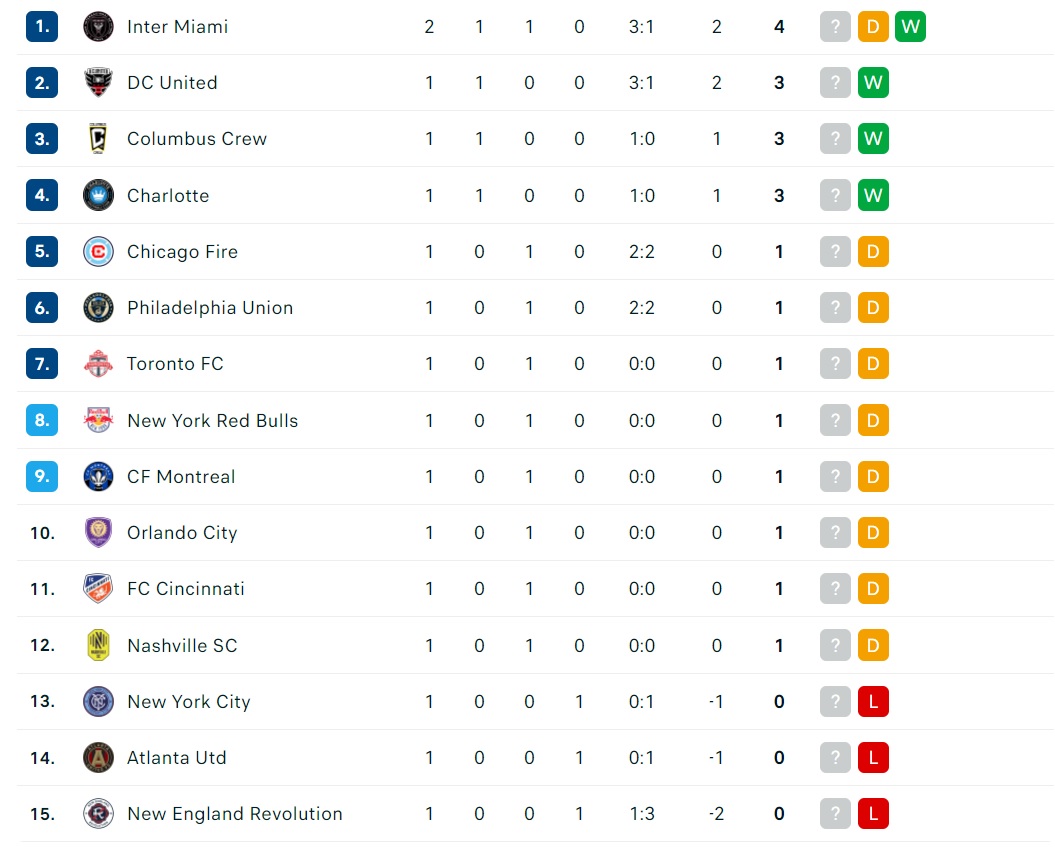Select the CF Montreal team name

point(181,476)
